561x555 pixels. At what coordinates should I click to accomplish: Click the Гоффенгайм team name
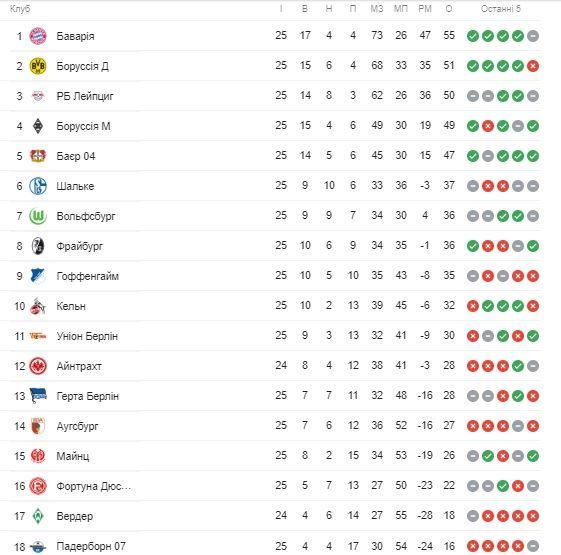click(87, 276)
